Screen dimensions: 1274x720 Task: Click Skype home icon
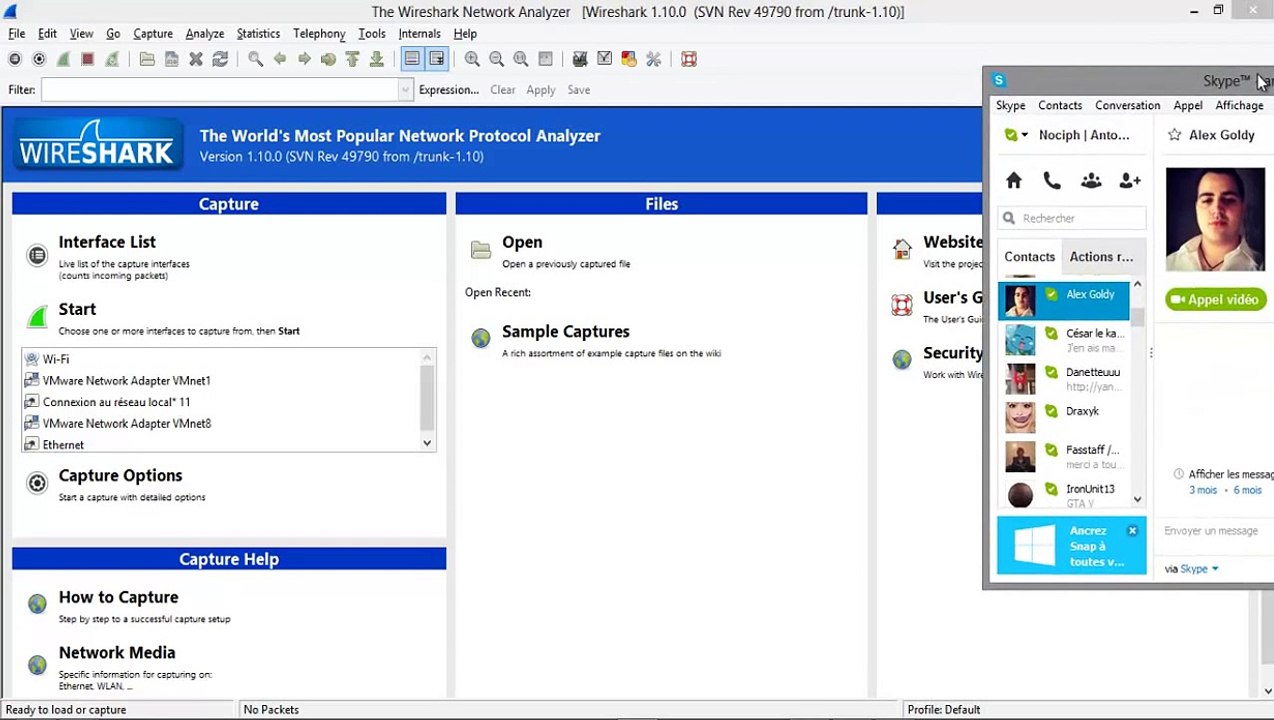click(1014, 181)
